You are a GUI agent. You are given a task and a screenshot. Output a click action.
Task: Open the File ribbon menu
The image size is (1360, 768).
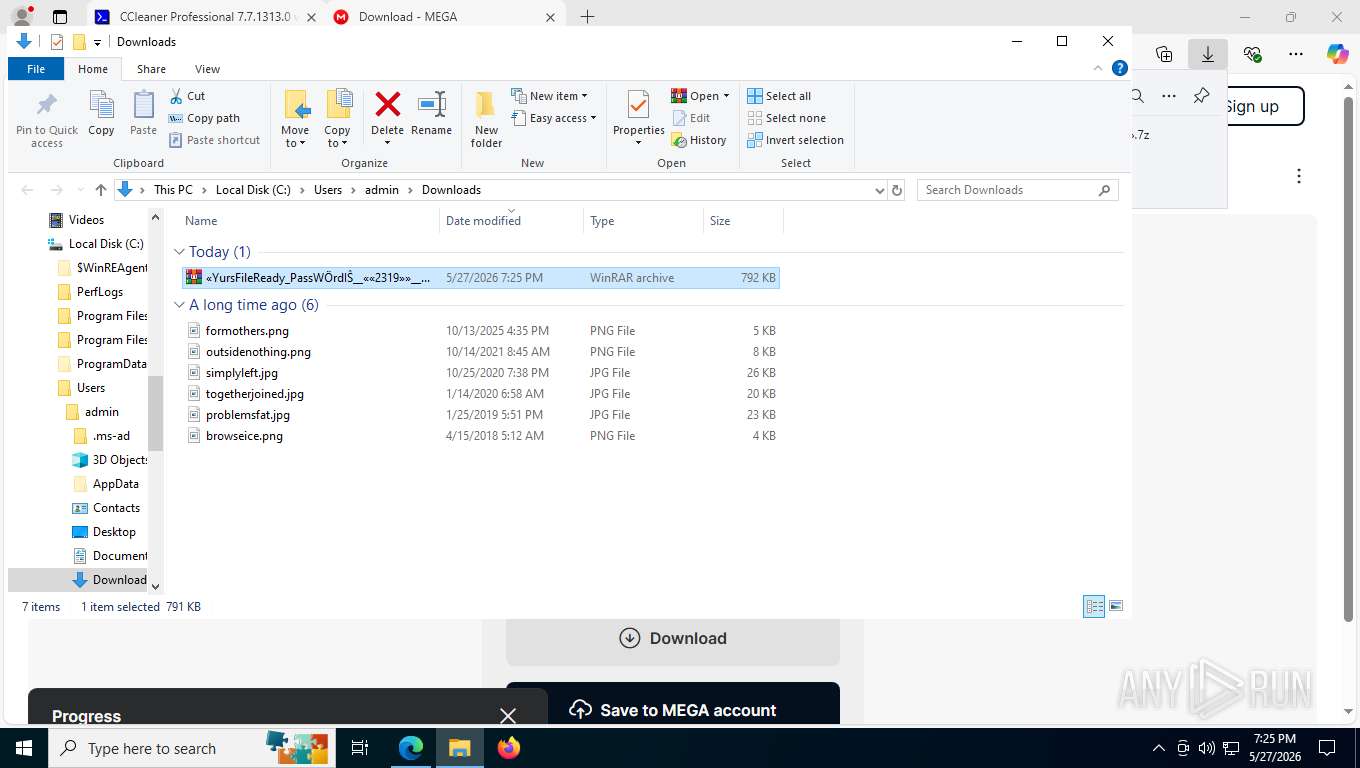click(x=36, y=69)
